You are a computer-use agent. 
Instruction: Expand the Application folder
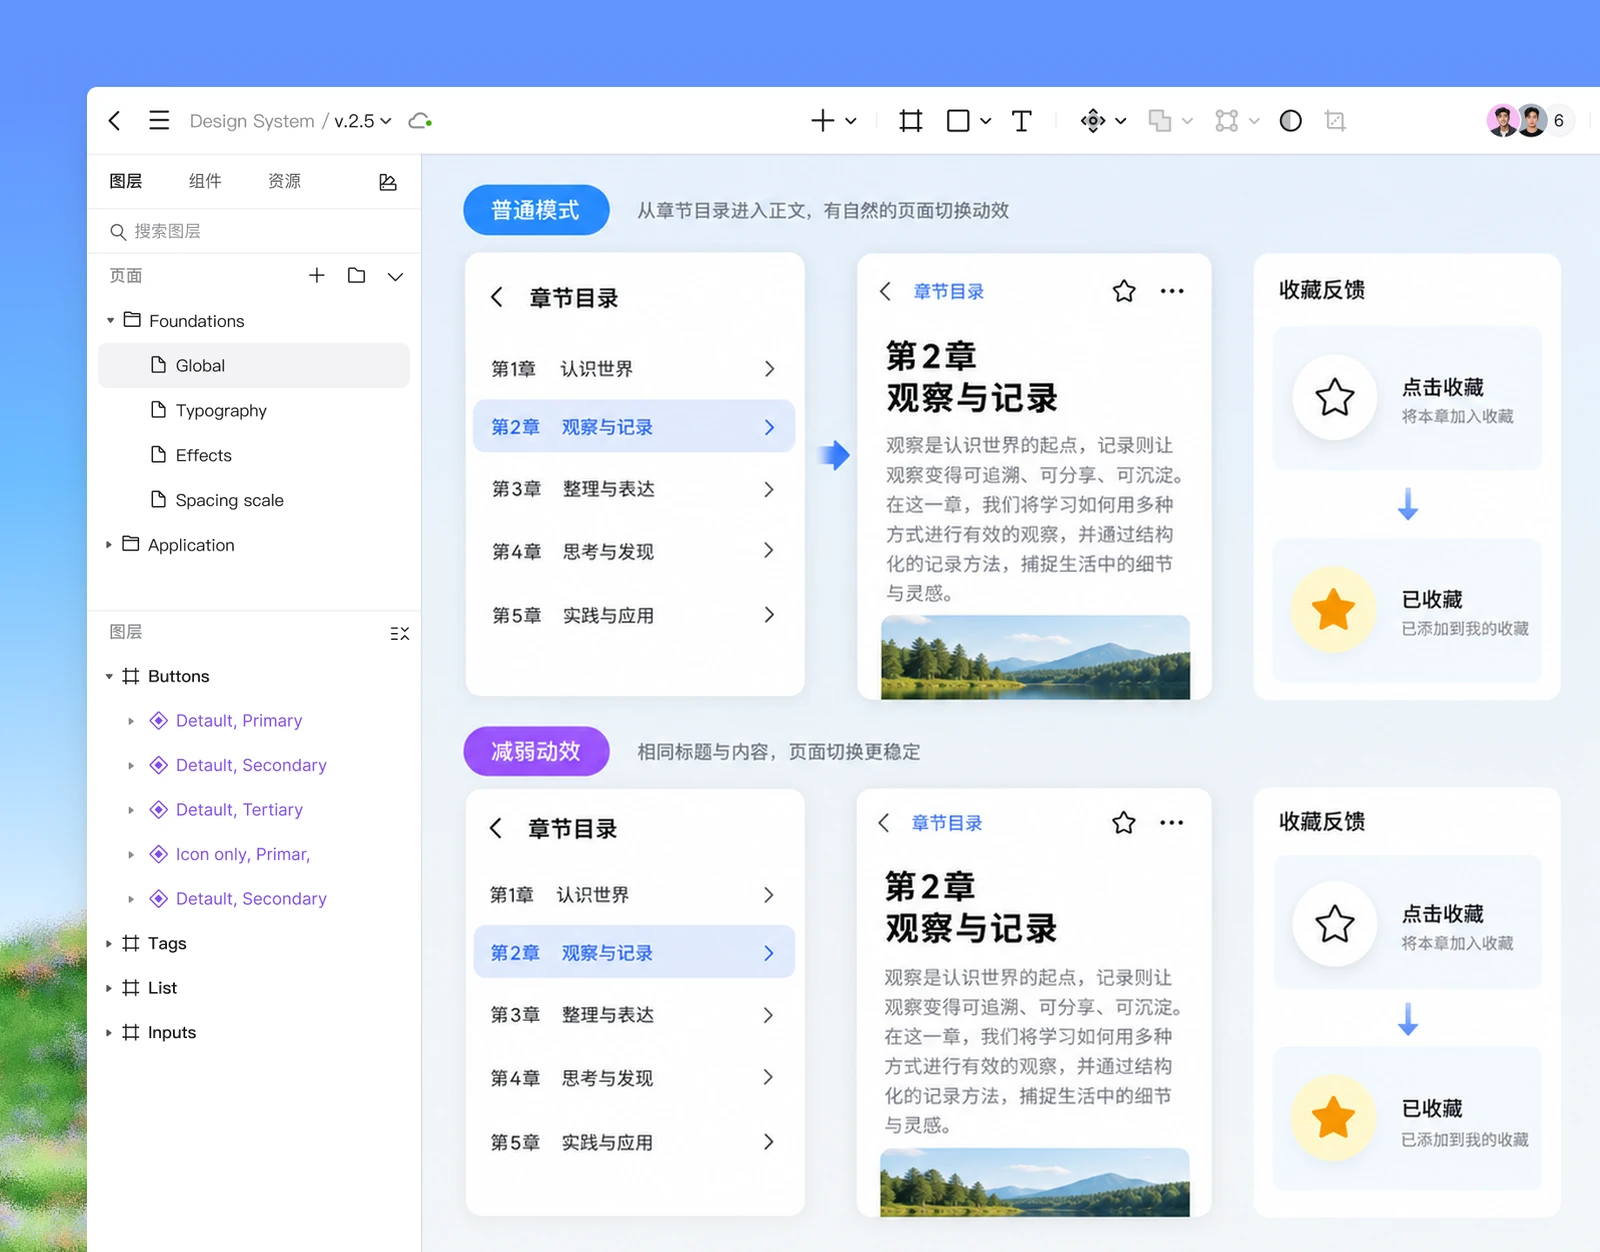click(109, 545)
